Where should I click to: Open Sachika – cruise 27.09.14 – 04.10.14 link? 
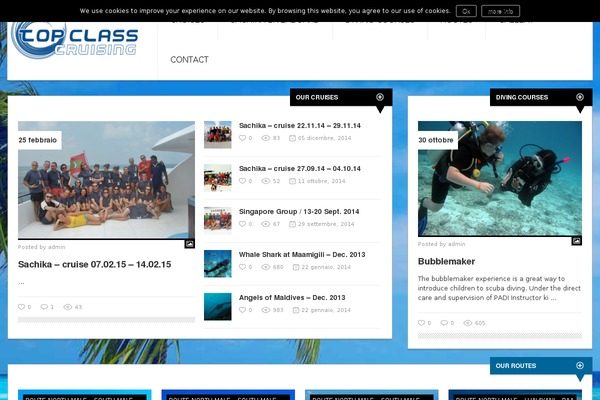pyautogui.click(x=300, y=169)
